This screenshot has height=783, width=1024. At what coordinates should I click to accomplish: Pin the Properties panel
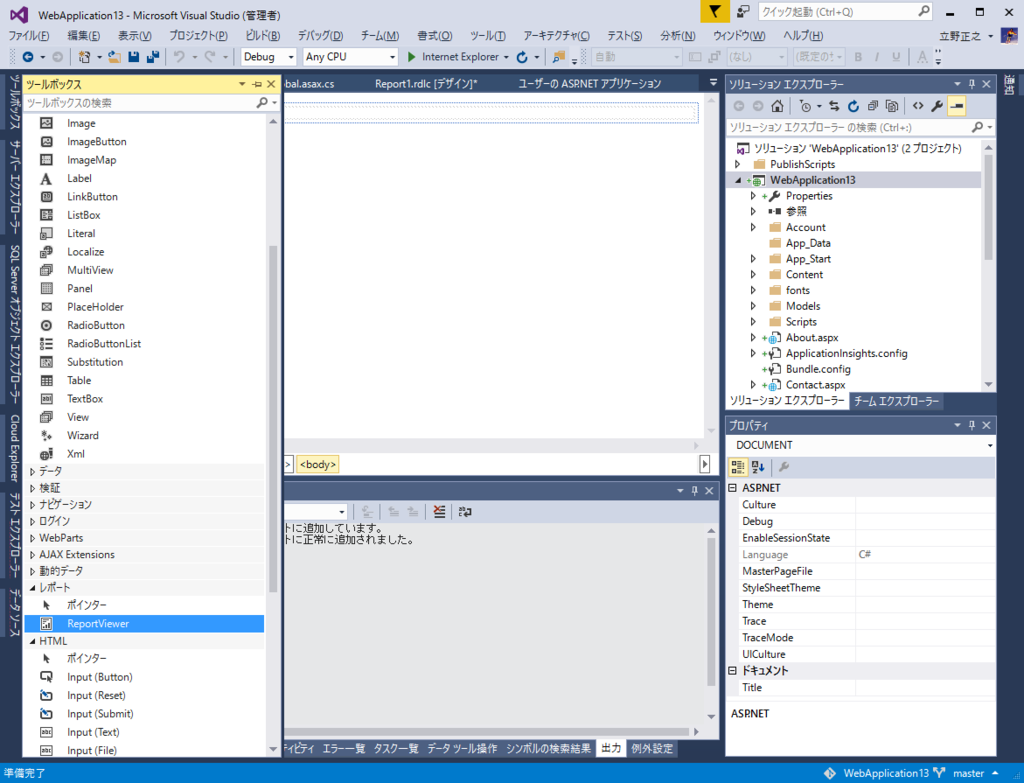(x=972, y=425)
